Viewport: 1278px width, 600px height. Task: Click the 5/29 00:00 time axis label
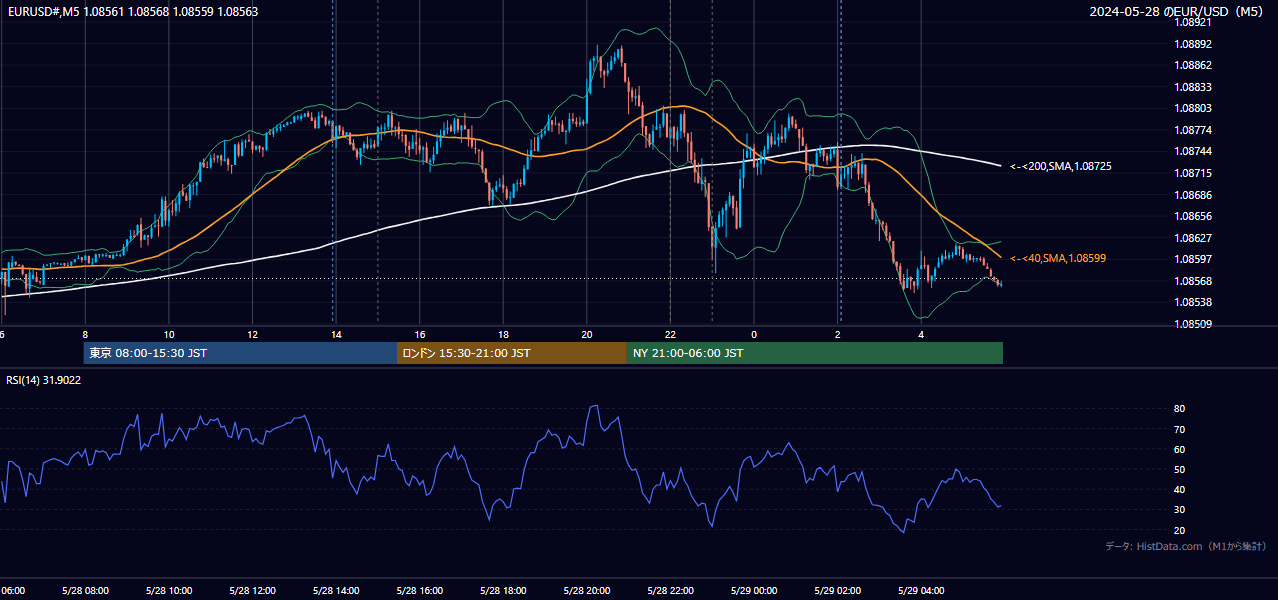753,591
